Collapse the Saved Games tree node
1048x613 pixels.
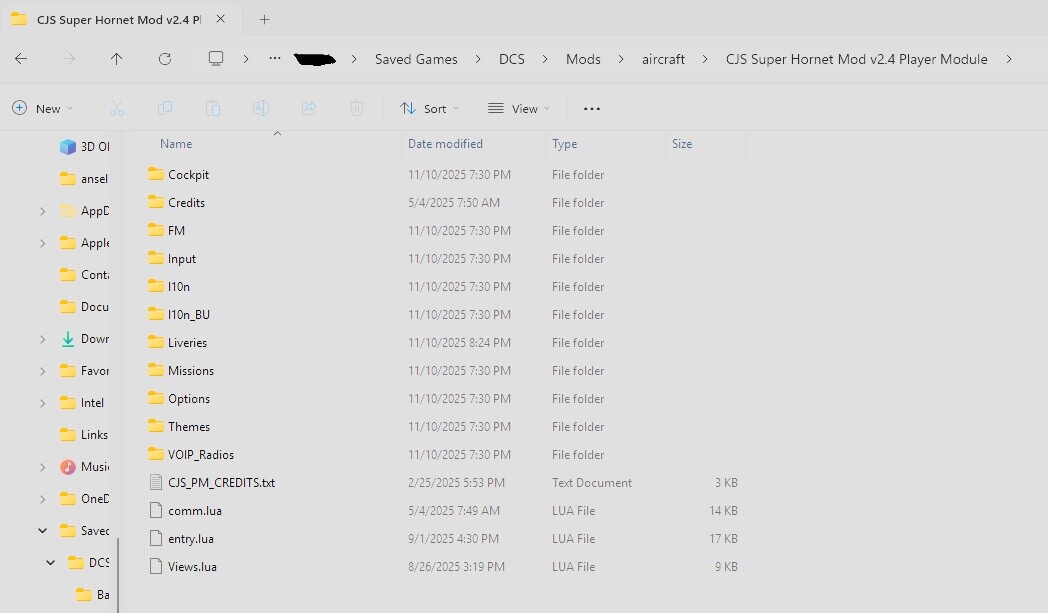click(43, 531)
